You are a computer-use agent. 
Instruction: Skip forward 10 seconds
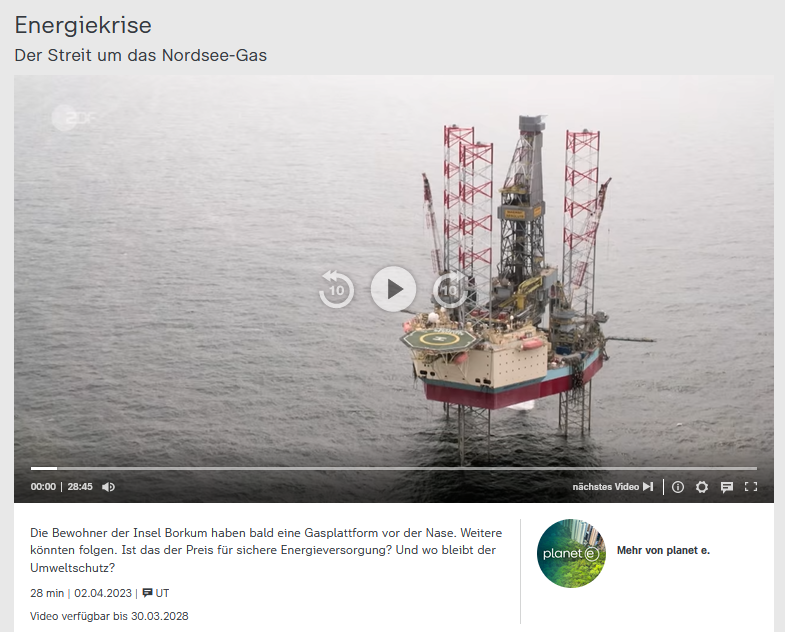[x=450, y=289]
